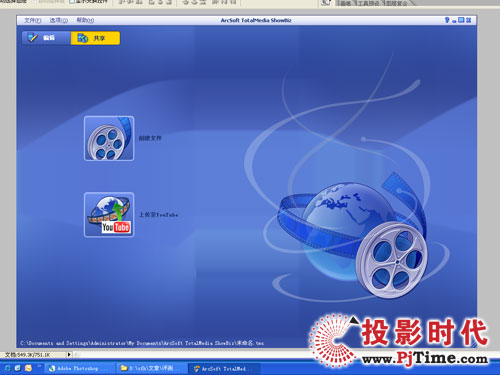Click the 上传至YouTube label text
Screen dimensions: 500x375
pos(158,215)
